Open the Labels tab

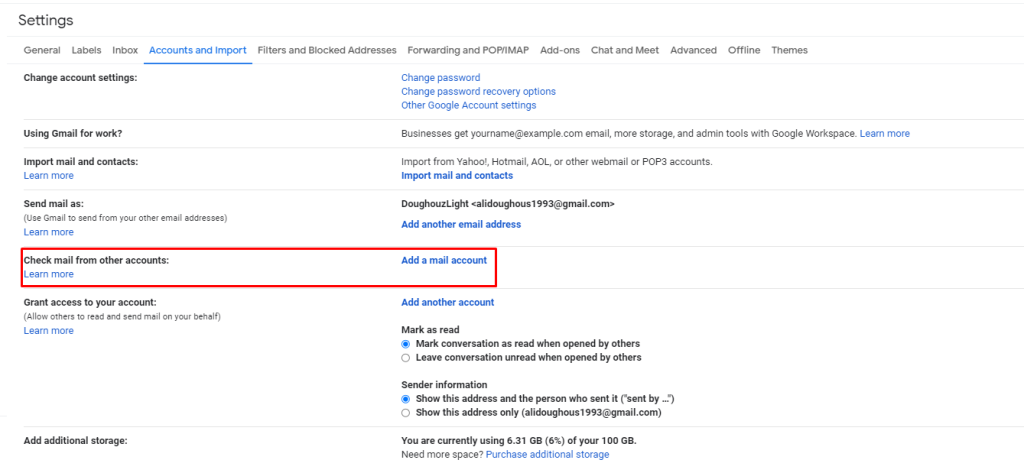[x=86, y=50]
